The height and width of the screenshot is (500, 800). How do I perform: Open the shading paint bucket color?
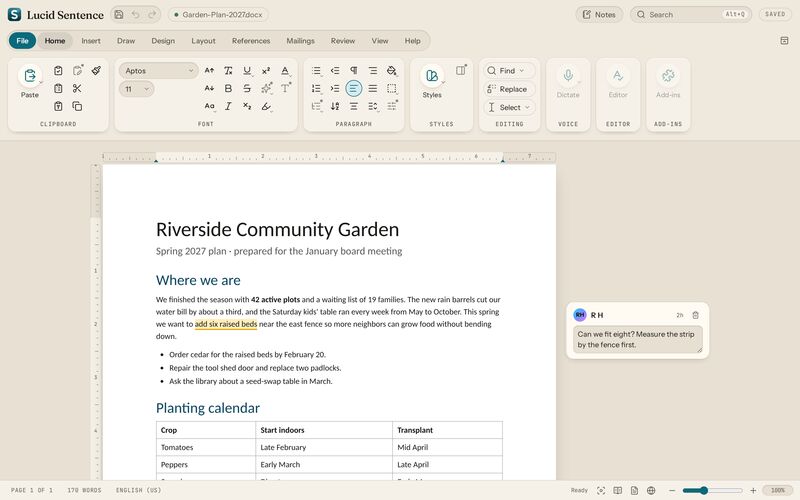coord(391,70)
